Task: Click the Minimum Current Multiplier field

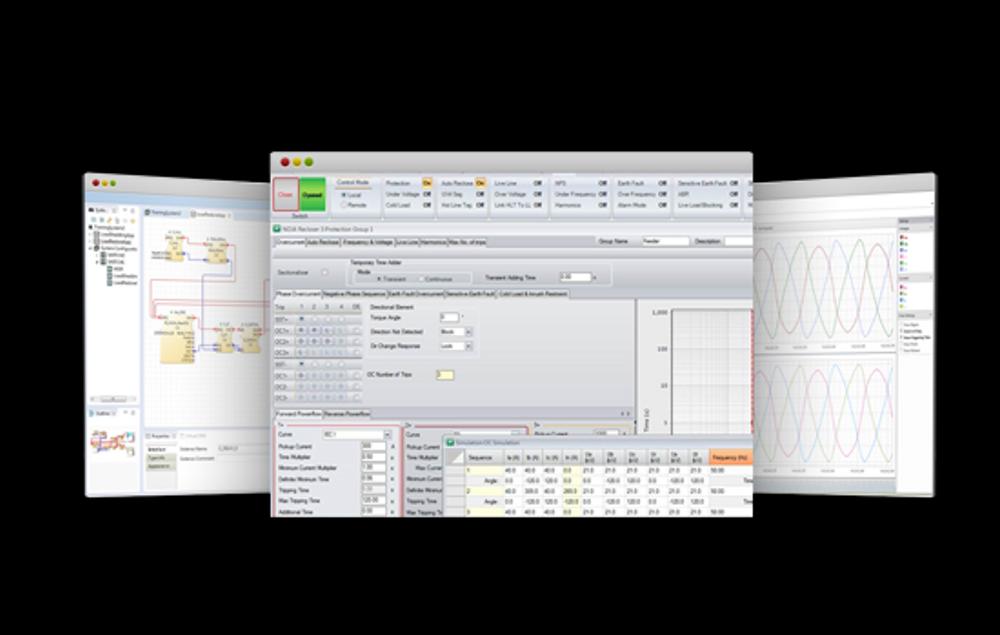Action: point(374,468)
